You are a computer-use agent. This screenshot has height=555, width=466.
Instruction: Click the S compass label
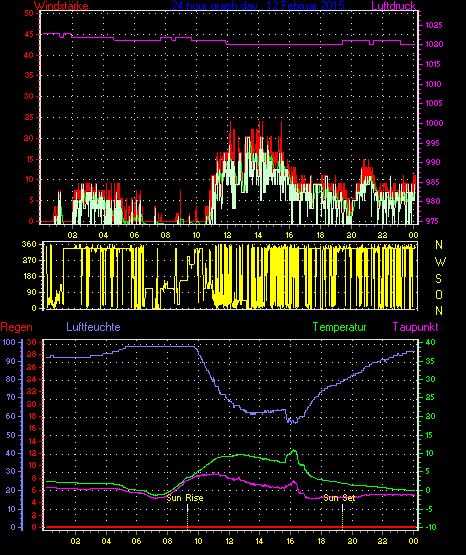[x=438, y=279]
